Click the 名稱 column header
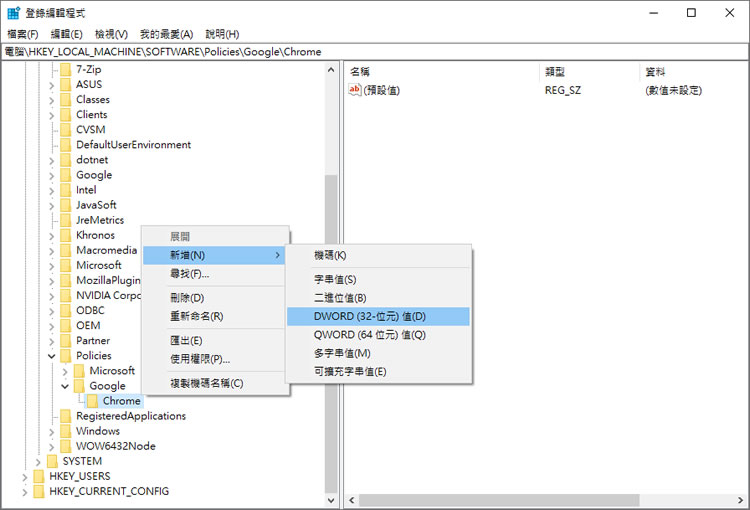750x510 pixels. tap(442, 72)
